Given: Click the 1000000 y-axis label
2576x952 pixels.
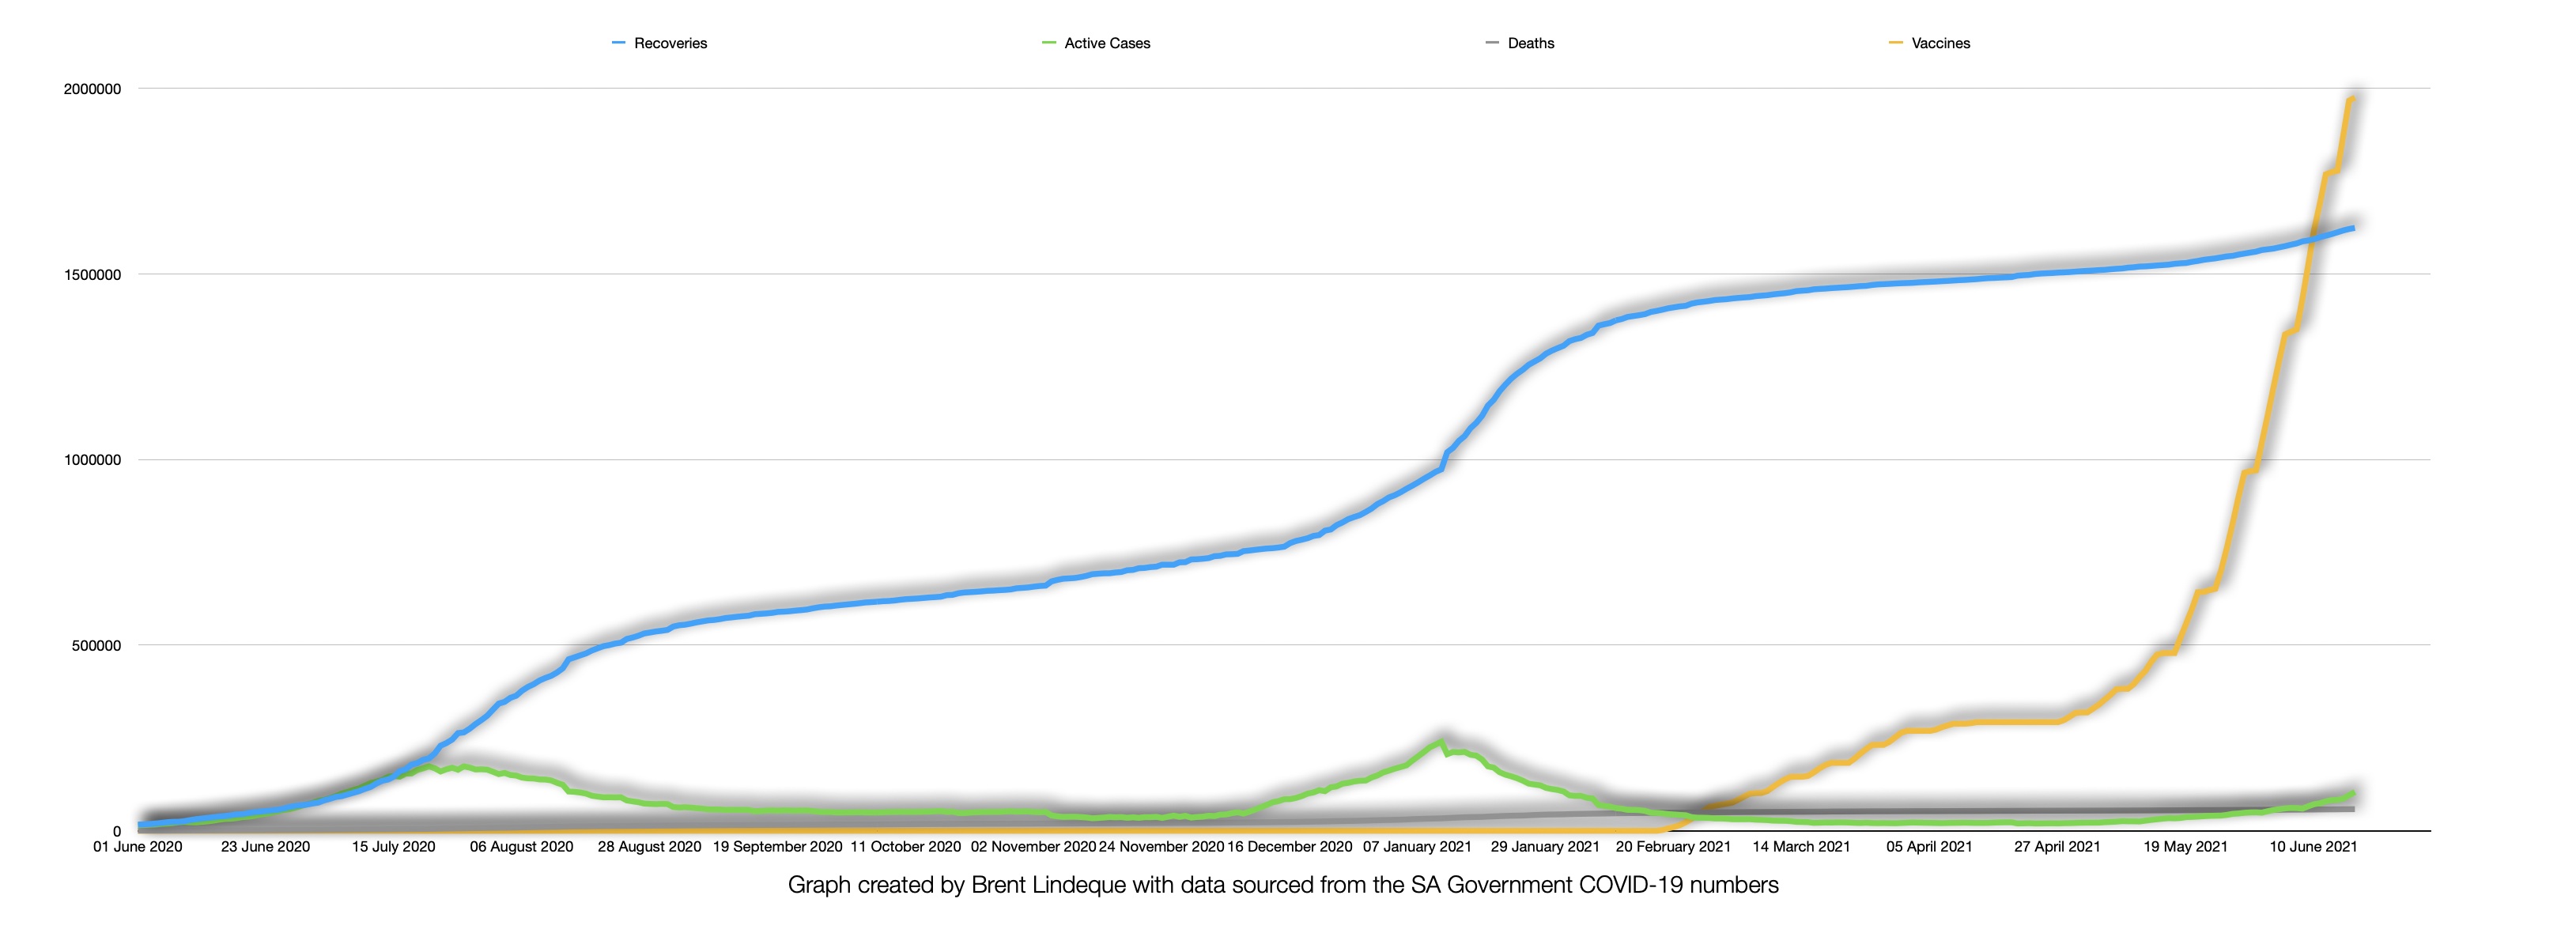Looking at the screenshot, I should pyautogui.click(x=92, y=460).
